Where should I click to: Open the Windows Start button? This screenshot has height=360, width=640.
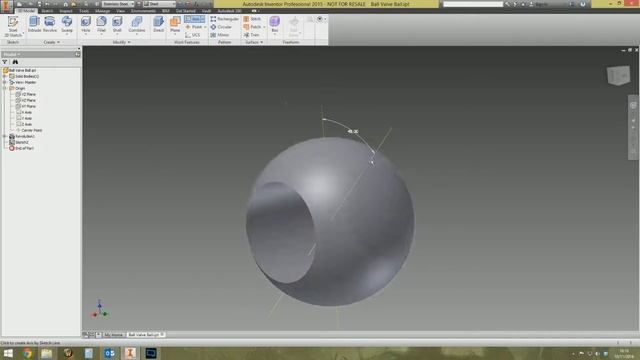pos(8,353)
